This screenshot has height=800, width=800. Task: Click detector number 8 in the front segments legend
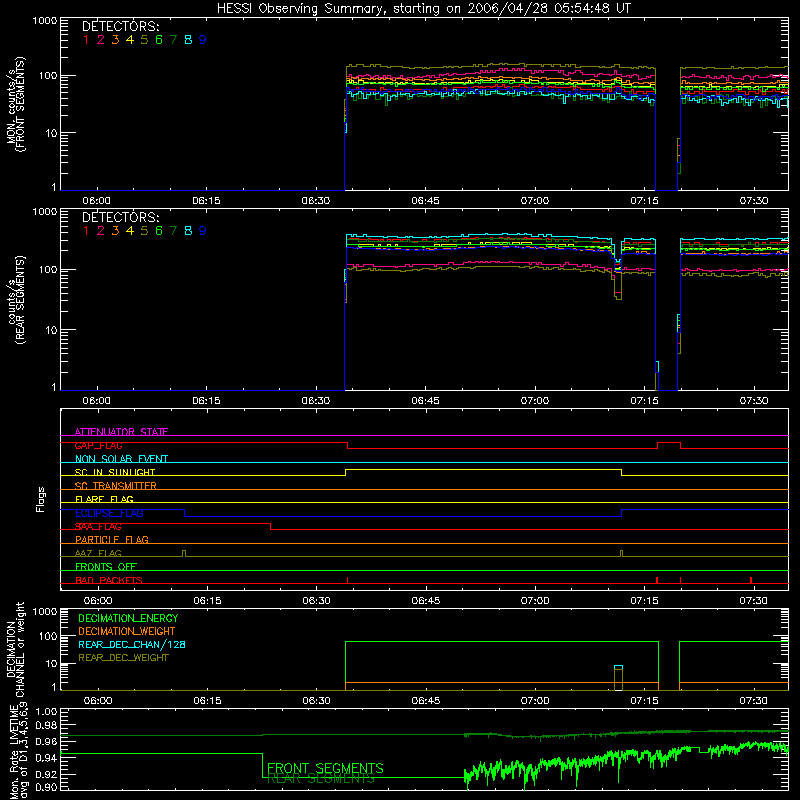[x=188, y=40]
